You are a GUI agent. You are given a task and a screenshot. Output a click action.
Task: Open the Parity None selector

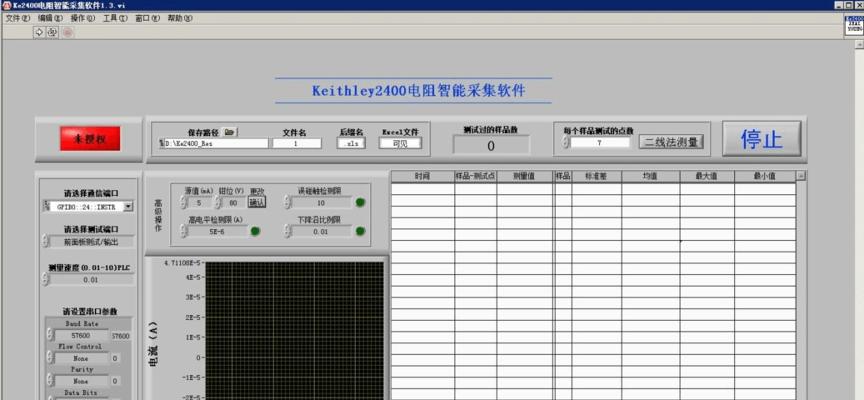(82, 381)
